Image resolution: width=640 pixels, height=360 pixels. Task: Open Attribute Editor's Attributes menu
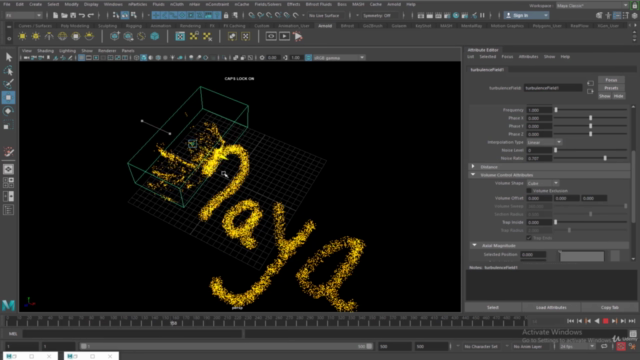pos(528,57)
